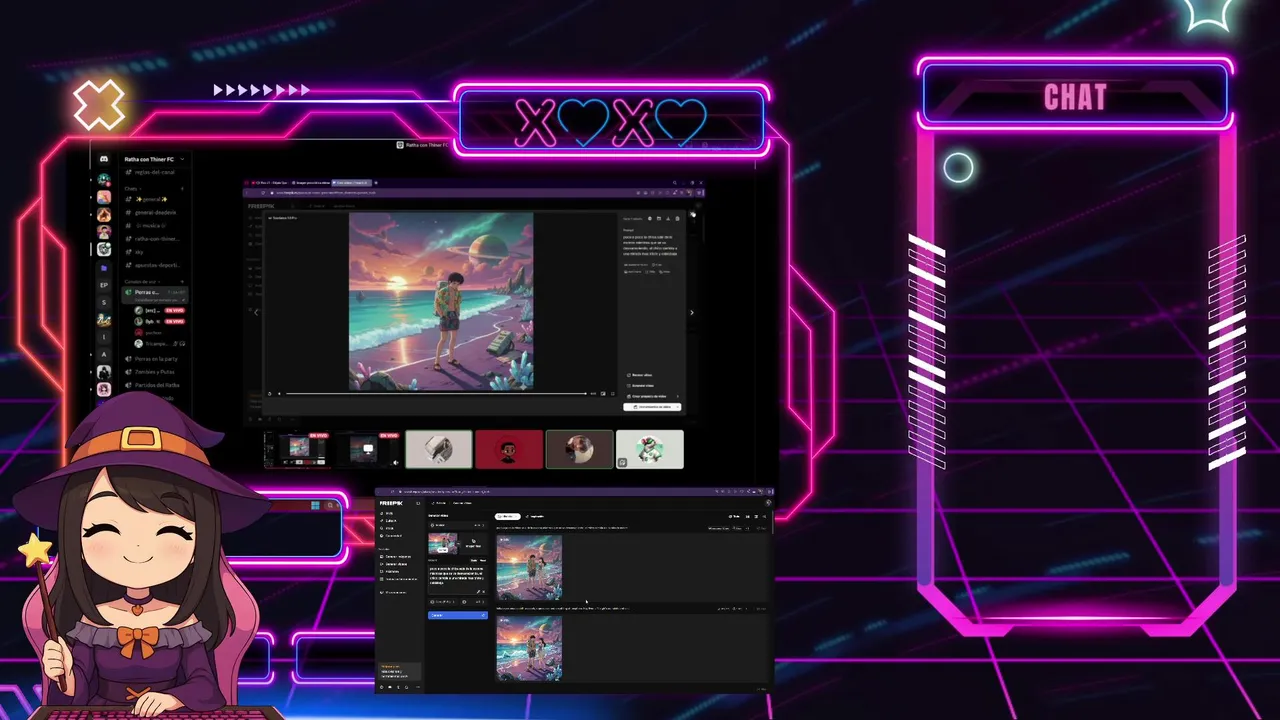Open fullscreen mode in the video player
Viewport: 1280px width, 720px height.
(x=612, y=394)
